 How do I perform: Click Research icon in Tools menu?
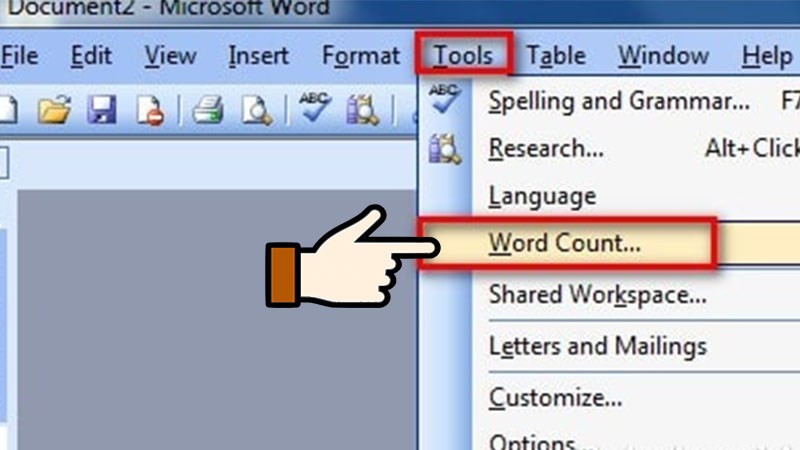[444, 149]
